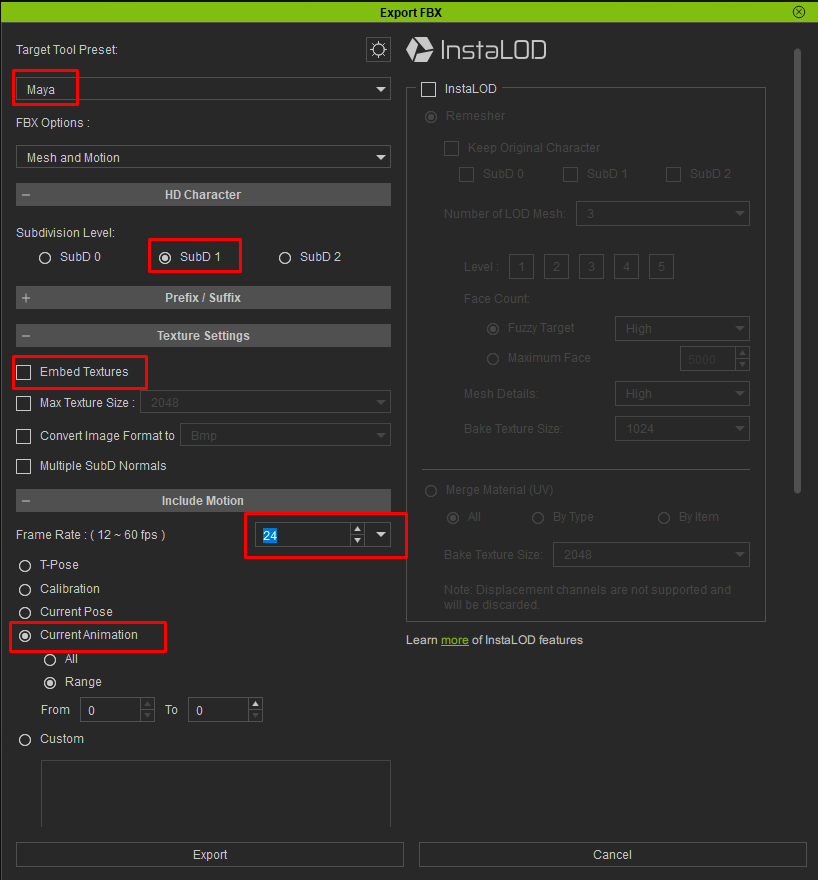Viewport: 818px width, 880px height.
Task: Open Merge Material Bake Texture Size 2048 dropdown
Action: point(651,555)
